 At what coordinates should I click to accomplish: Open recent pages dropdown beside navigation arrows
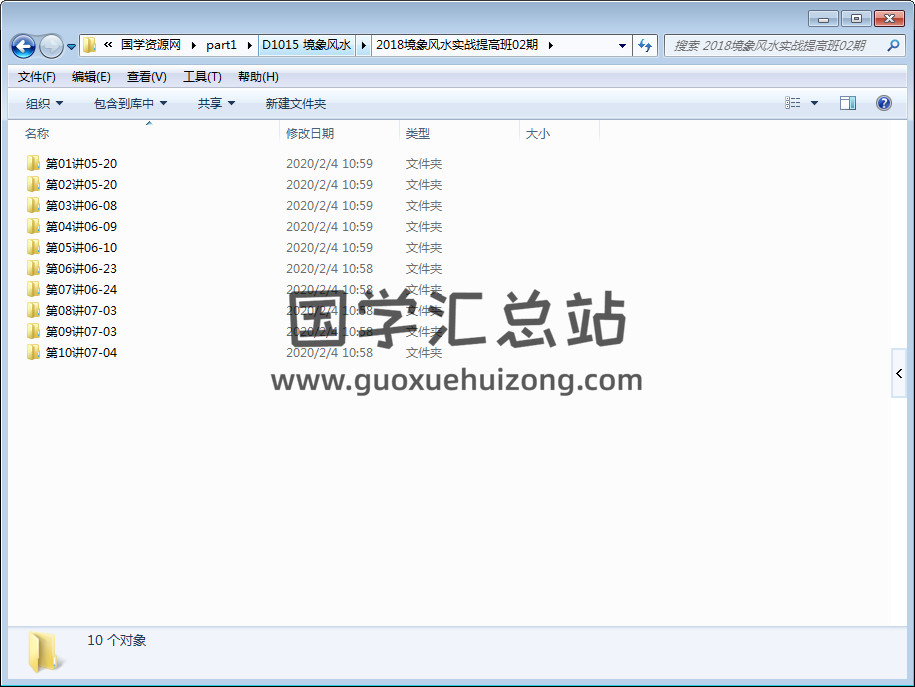[x=71, y=47]
